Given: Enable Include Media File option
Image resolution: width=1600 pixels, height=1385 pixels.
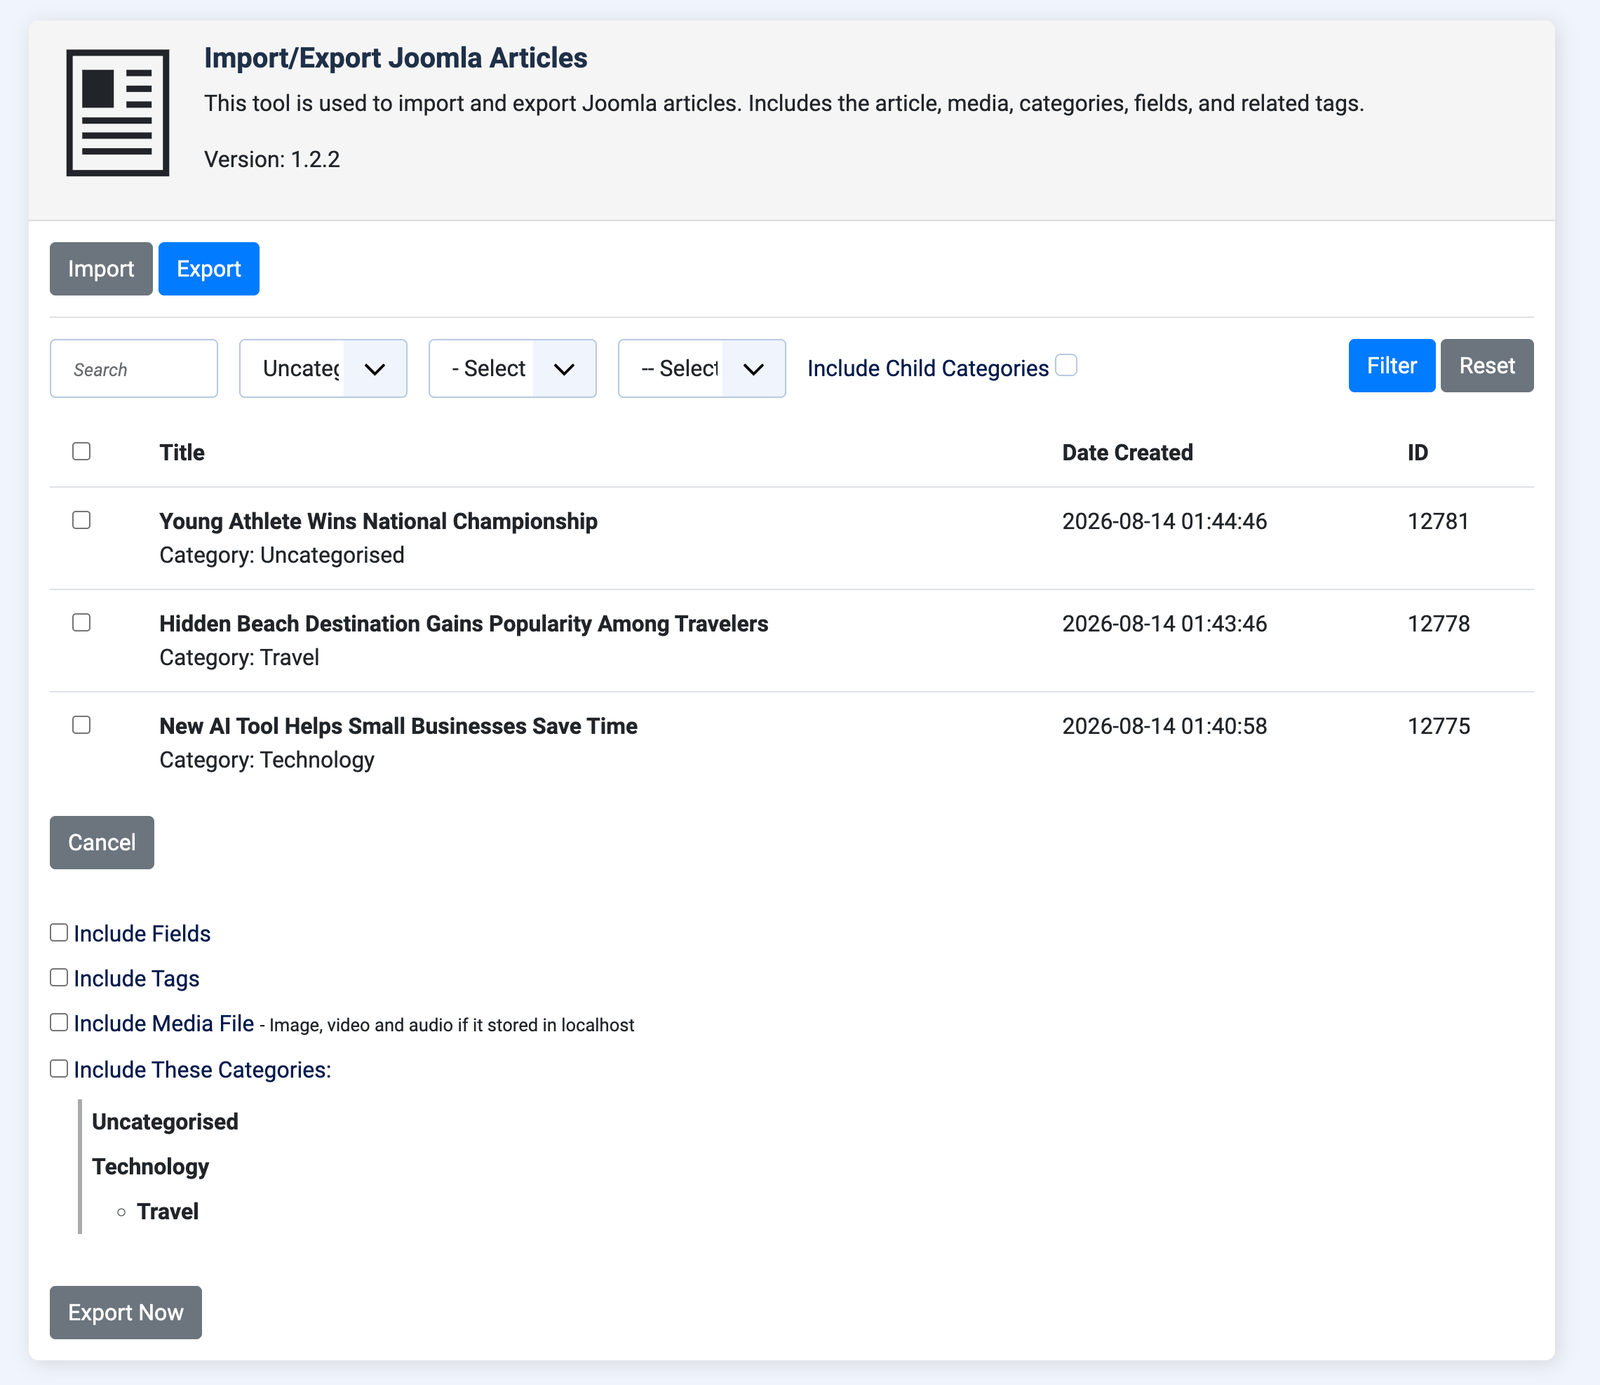Looking at the screenshot, I should click(59, 1022).
